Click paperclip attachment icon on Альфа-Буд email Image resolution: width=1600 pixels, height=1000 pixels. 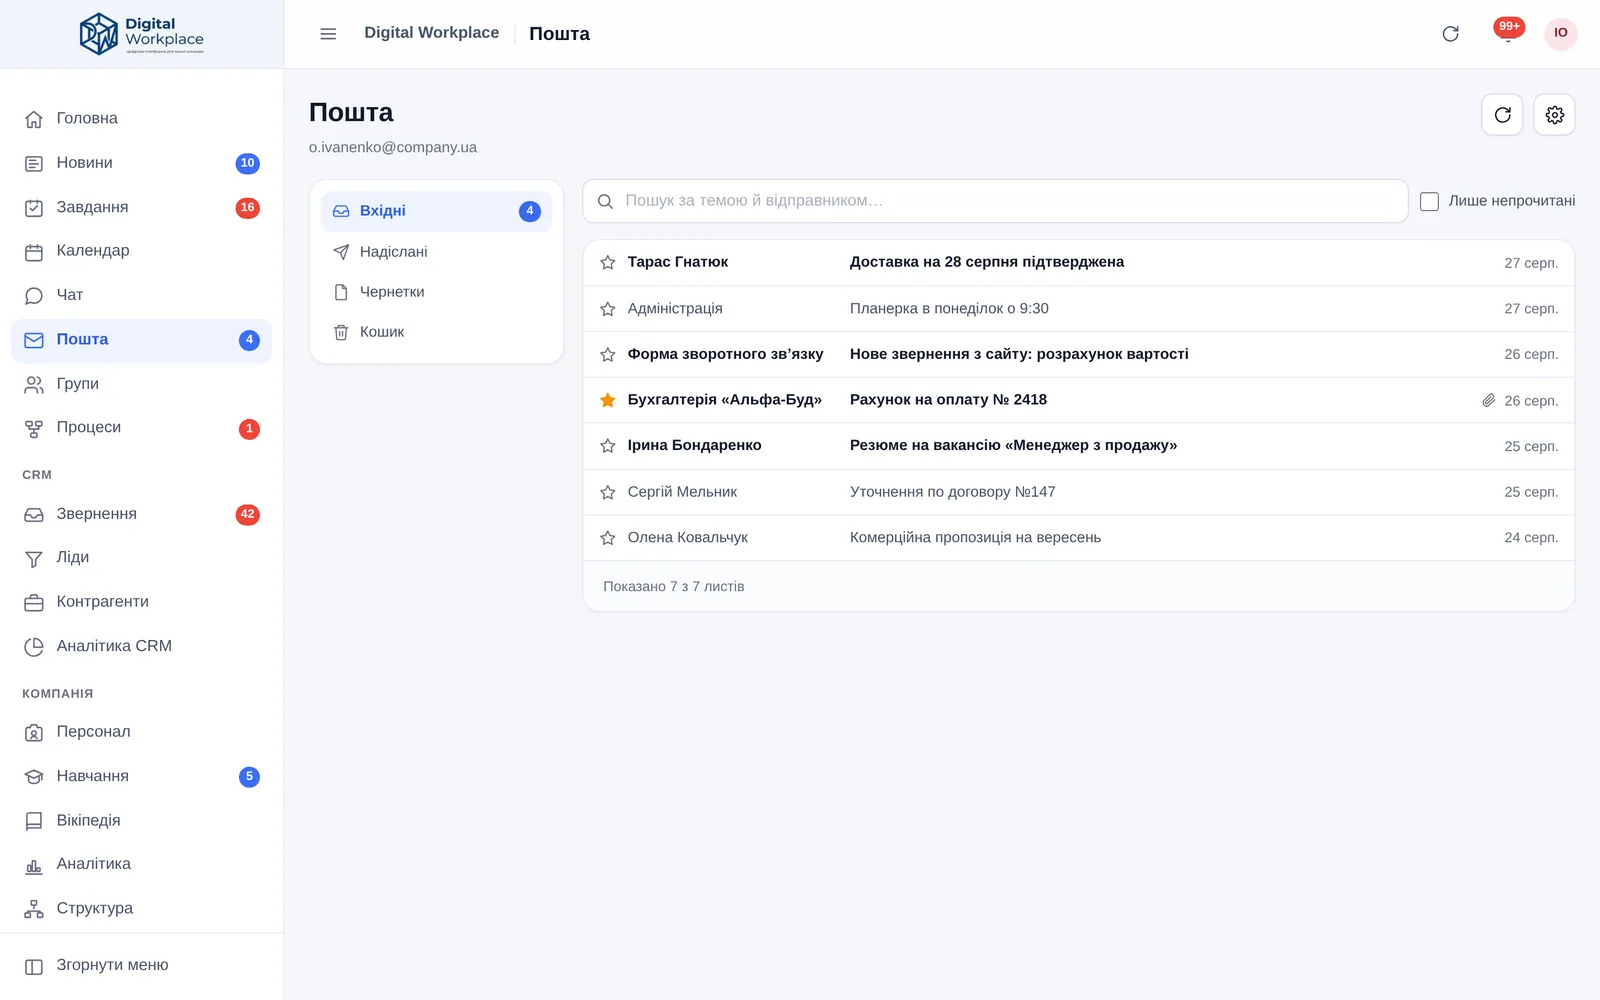pyautogui.click(x=1488, y=400)
